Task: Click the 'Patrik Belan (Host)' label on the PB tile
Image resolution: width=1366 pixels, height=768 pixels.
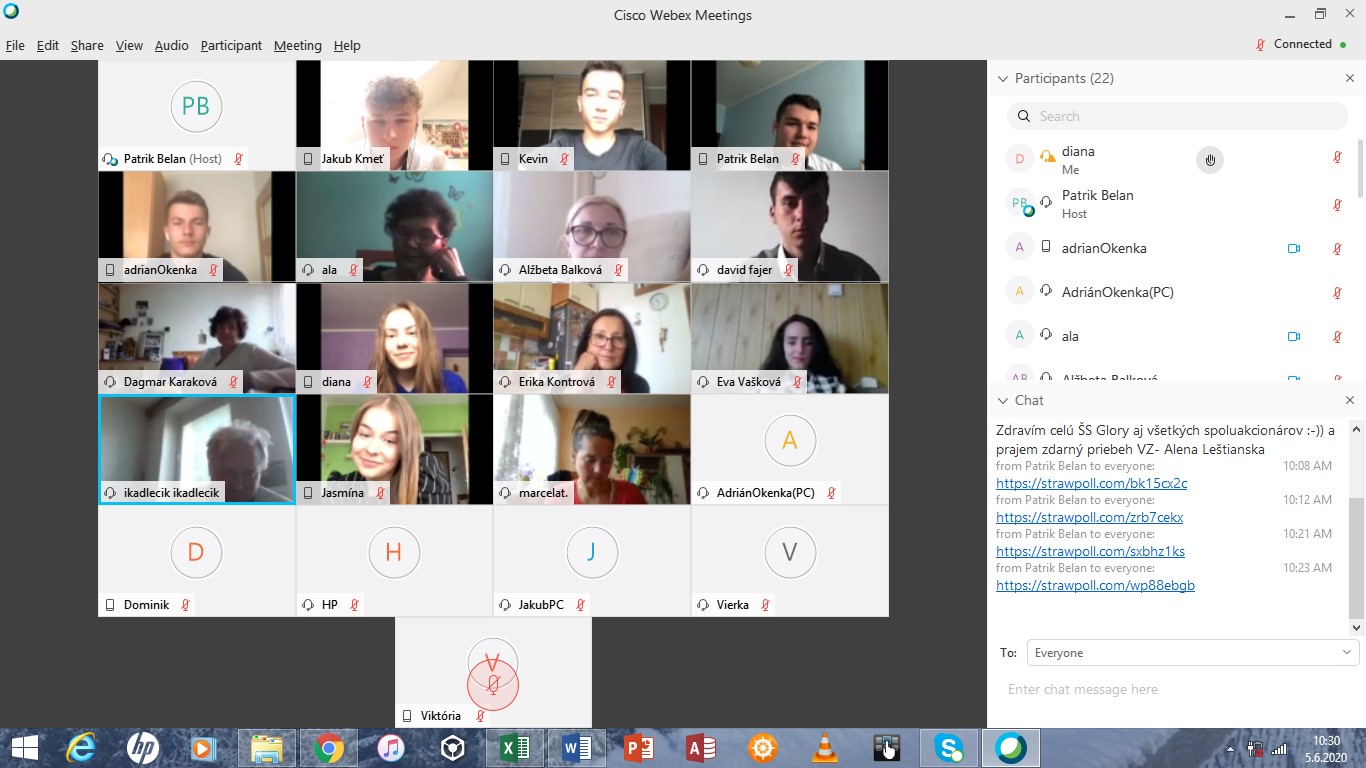Action: click(173, 159)
